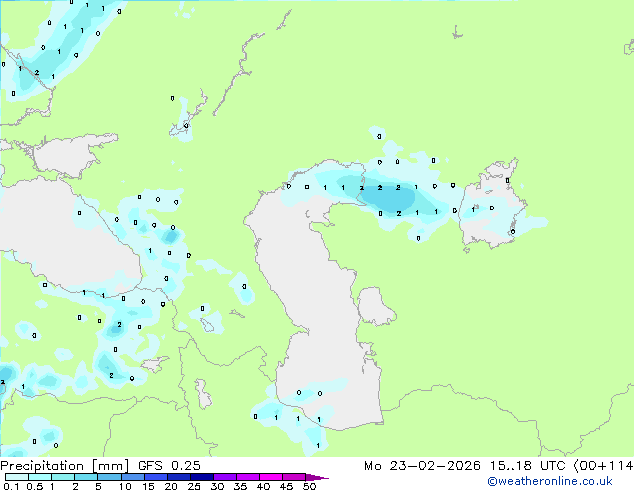This screenshot has height=490, width=634.
Task: Click the 'GFS 0.25' model label
Action: point(169,466)
